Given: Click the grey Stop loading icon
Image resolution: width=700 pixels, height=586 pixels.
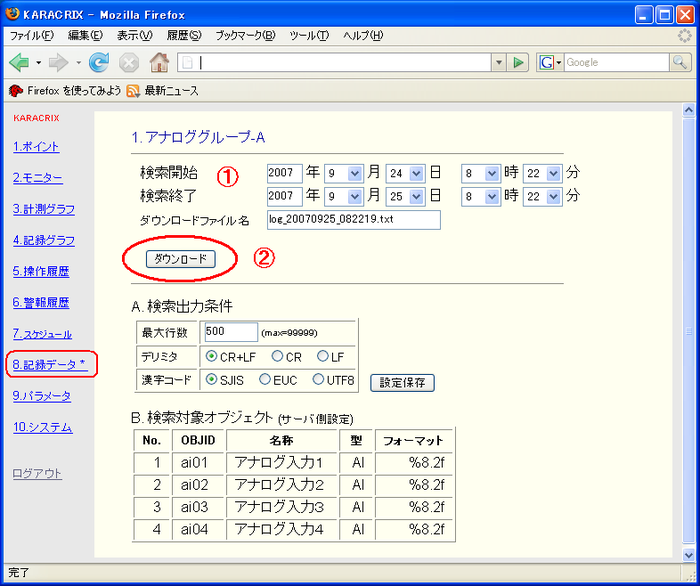Looking at the screenshot, I should click(x=129, y=63).
